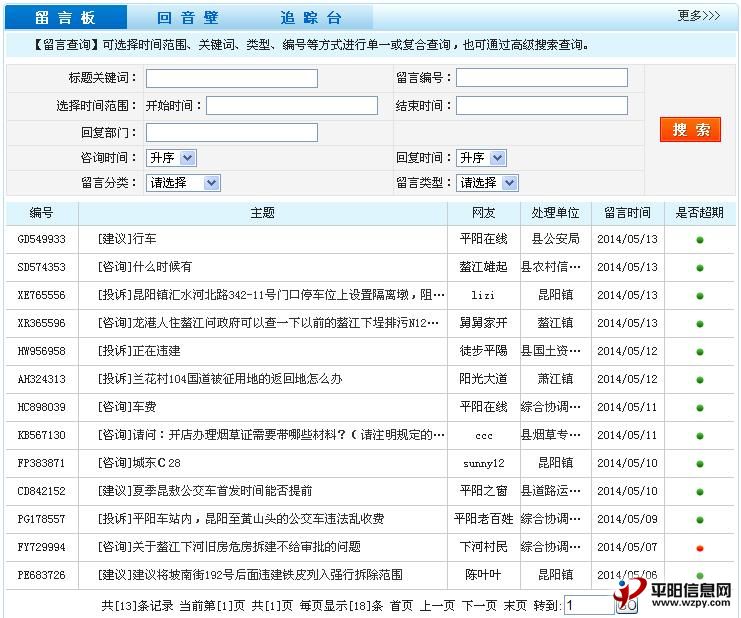Screen dimensions: 741x618
Task: Click the green status dot for HC898039
Action: (700, 408)
